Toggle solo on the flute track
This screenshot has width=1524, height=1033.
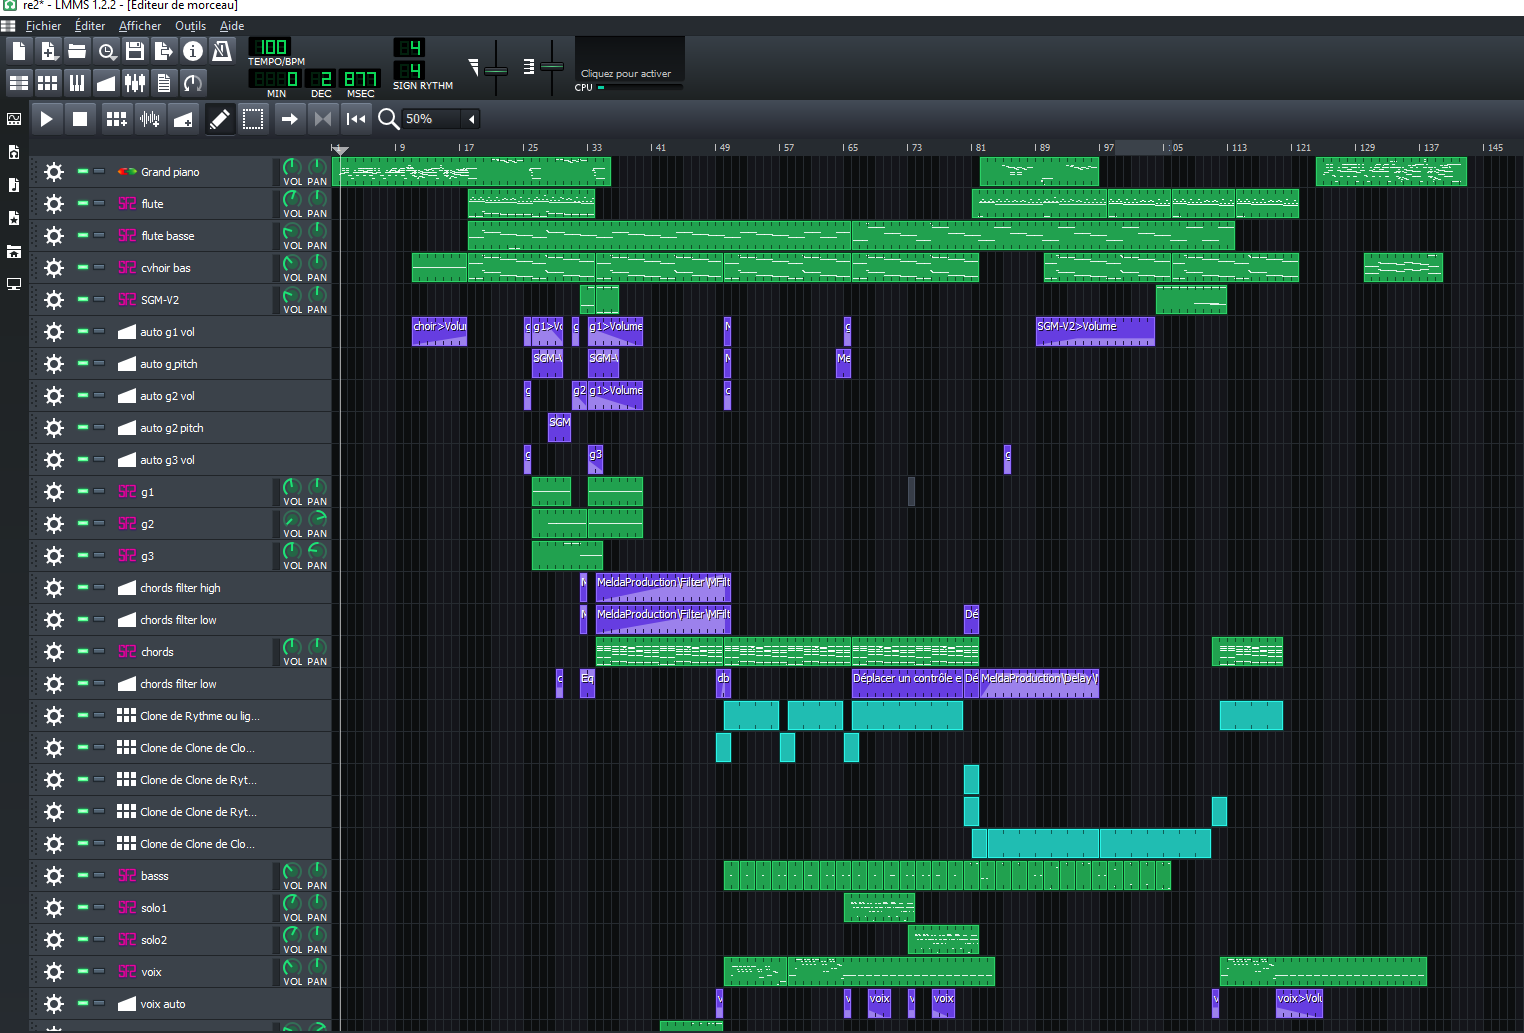coord(99,204)
